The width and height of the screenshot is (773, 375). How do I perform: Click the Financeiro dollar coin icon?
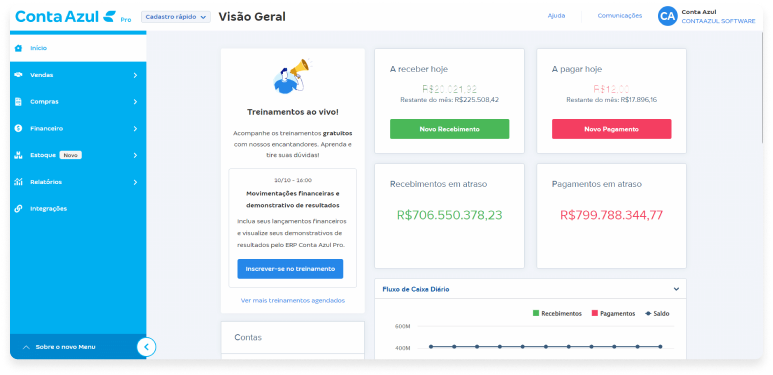tap(19, 128)
